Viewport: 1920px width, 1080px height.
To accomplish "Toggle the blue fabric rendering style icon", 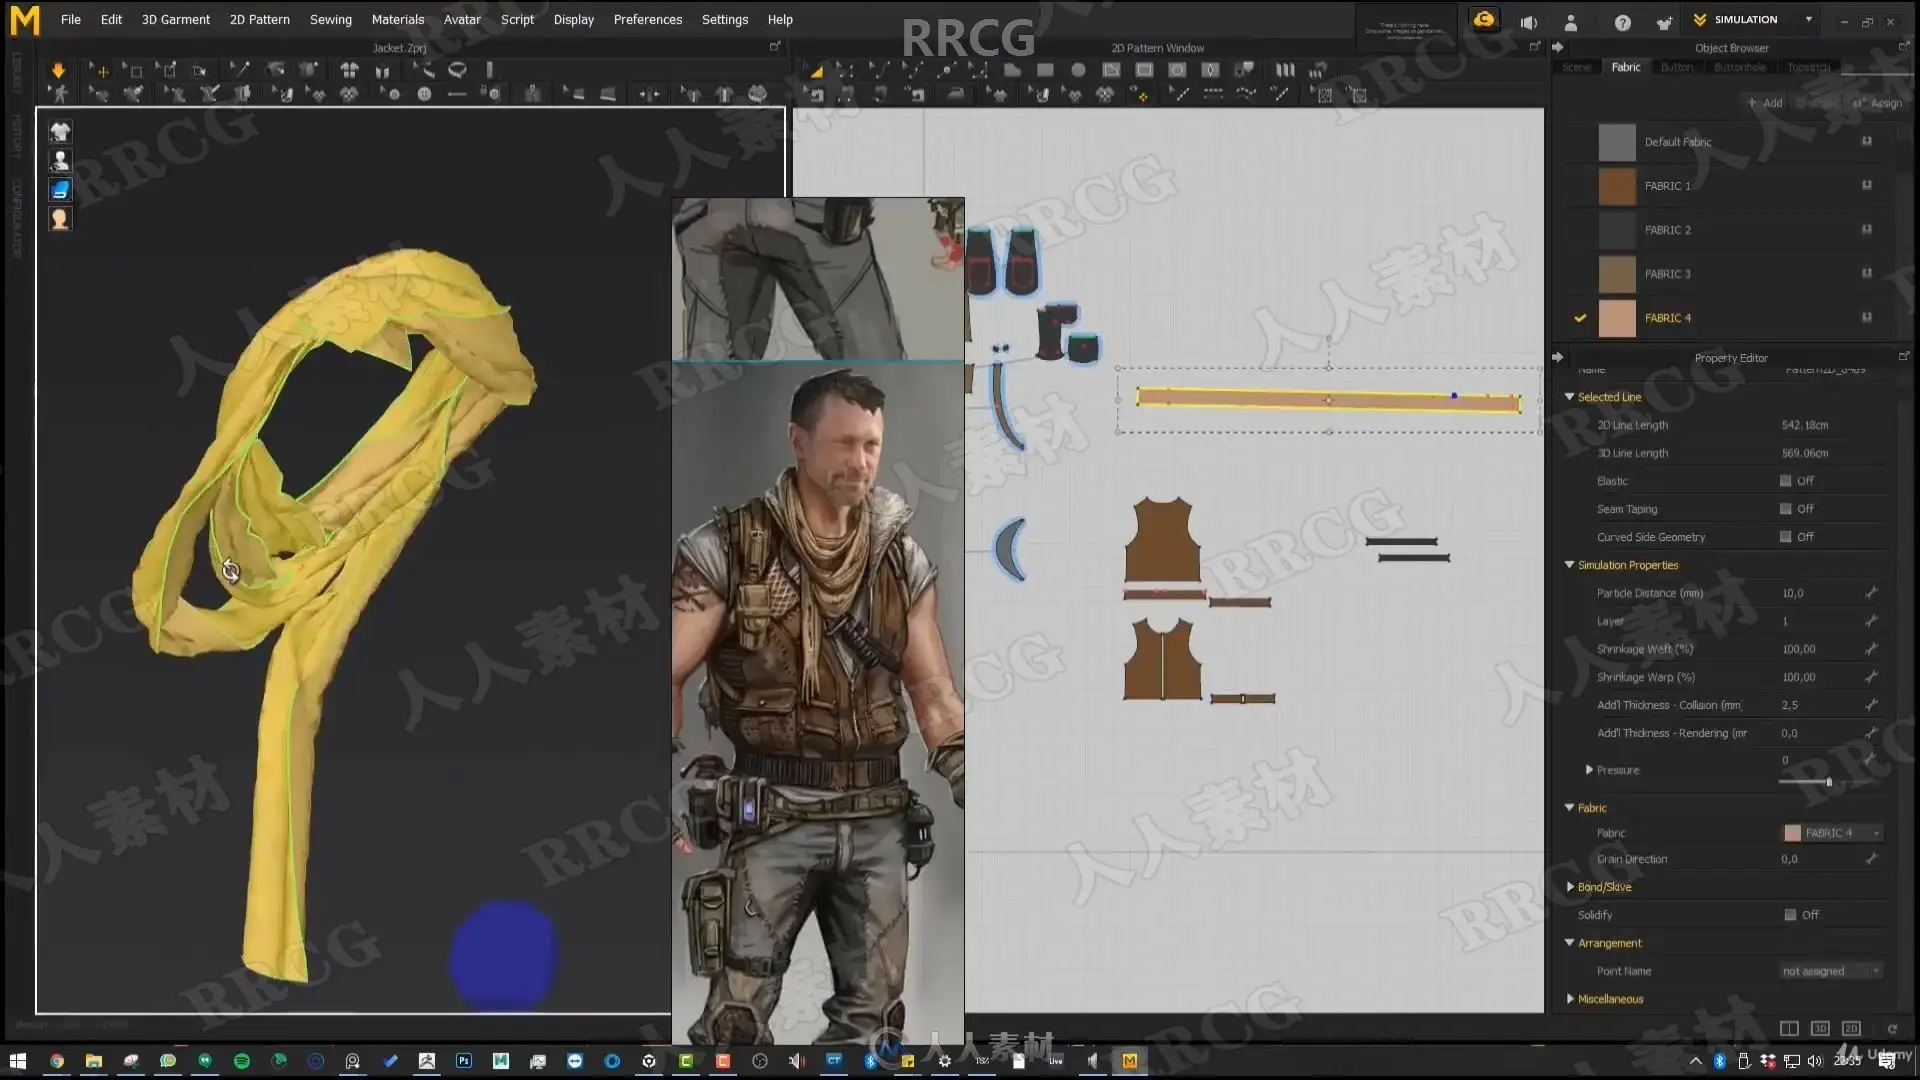I will tap(60, 190).
